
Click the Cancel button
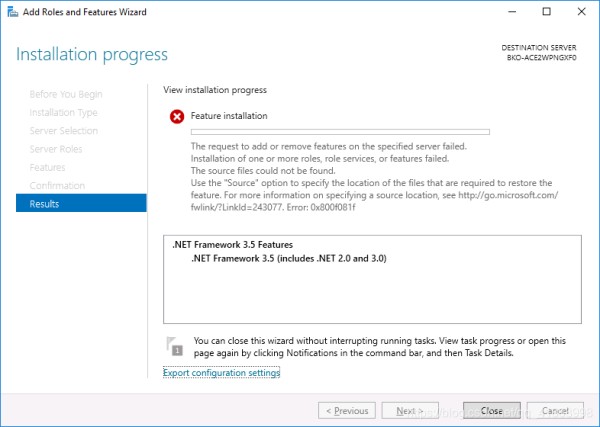click(555, 411)
